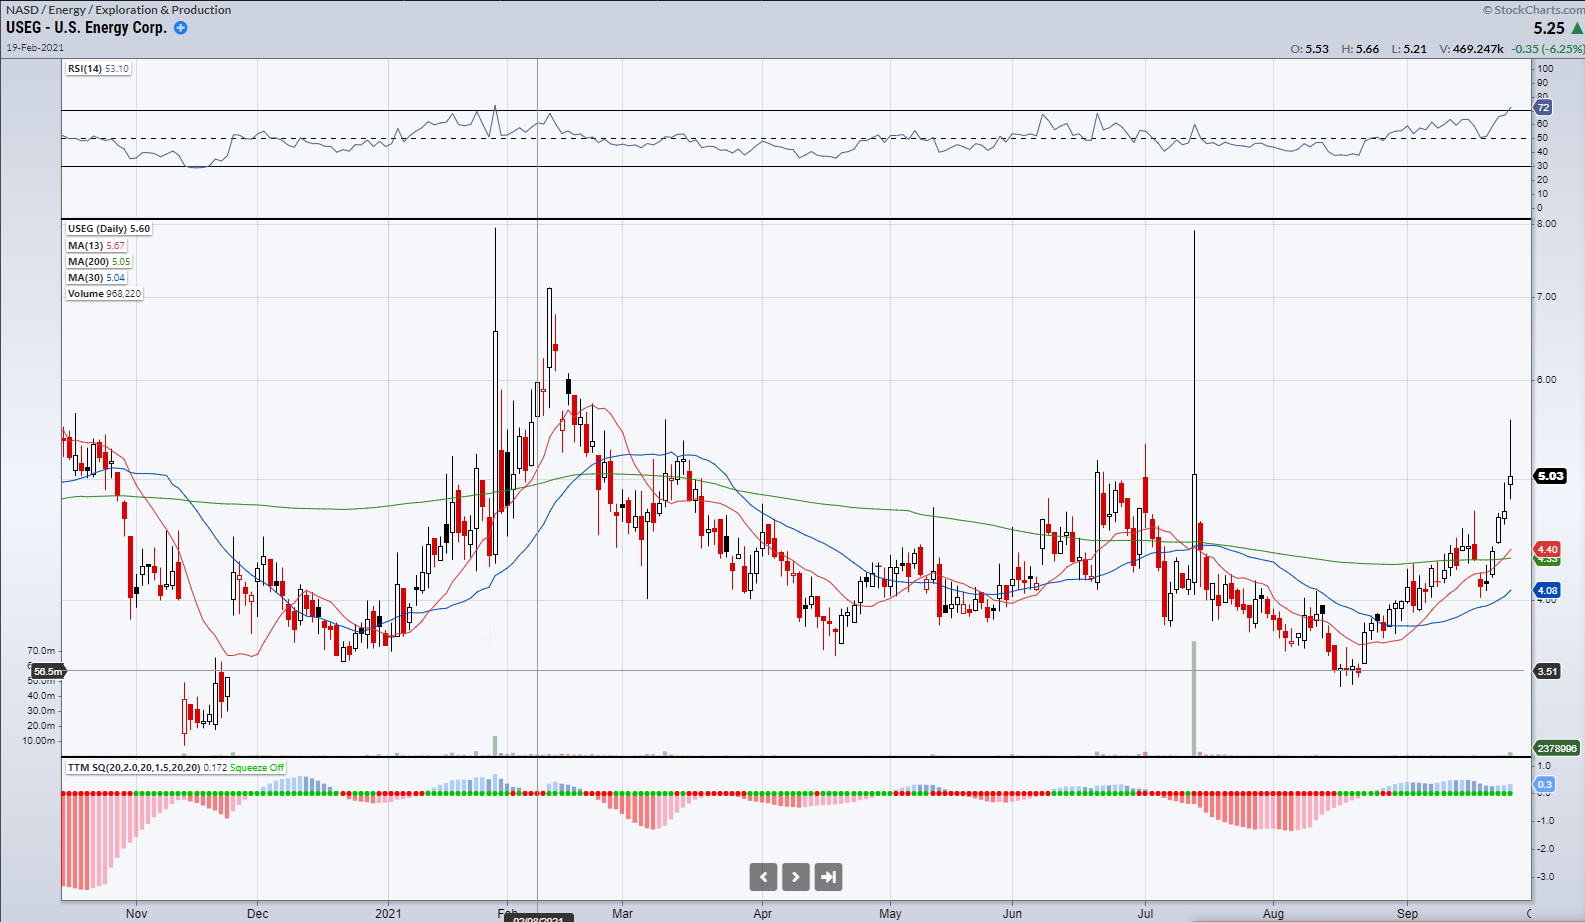The height and width of the screenshot is (922, 1585).
Task: Select the MA(200) legend entry
Action: [x=99, y=261]
